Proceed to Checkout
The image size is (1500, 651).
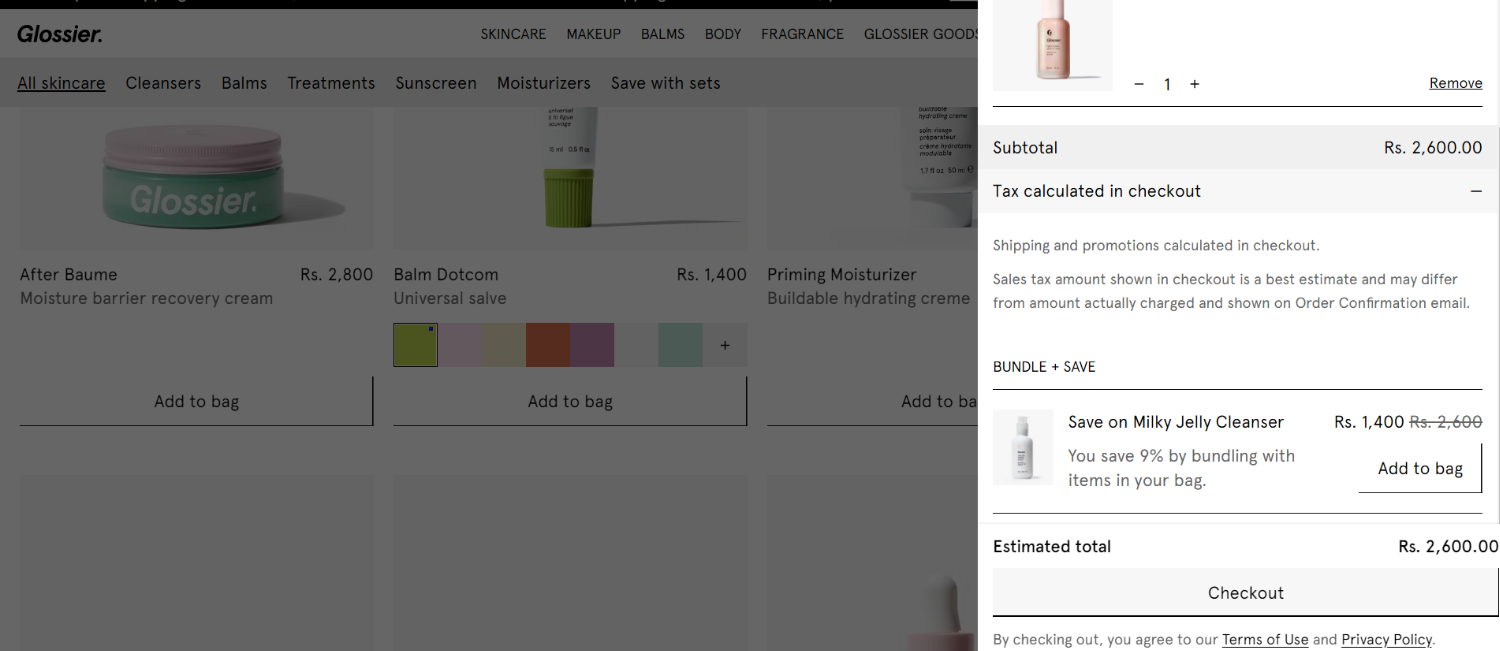coord(1245,593)
